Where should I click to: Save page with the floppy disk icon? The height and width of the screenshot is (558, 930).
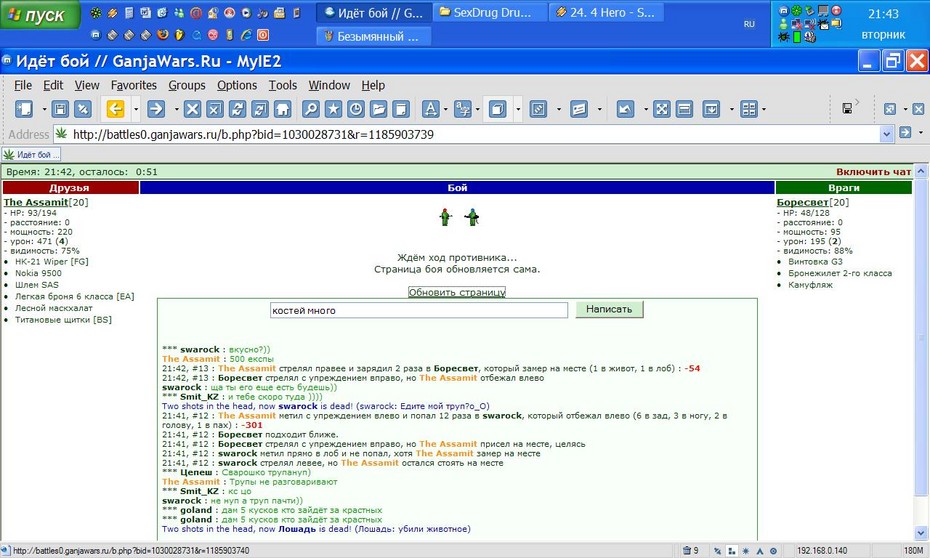(60, 109)
